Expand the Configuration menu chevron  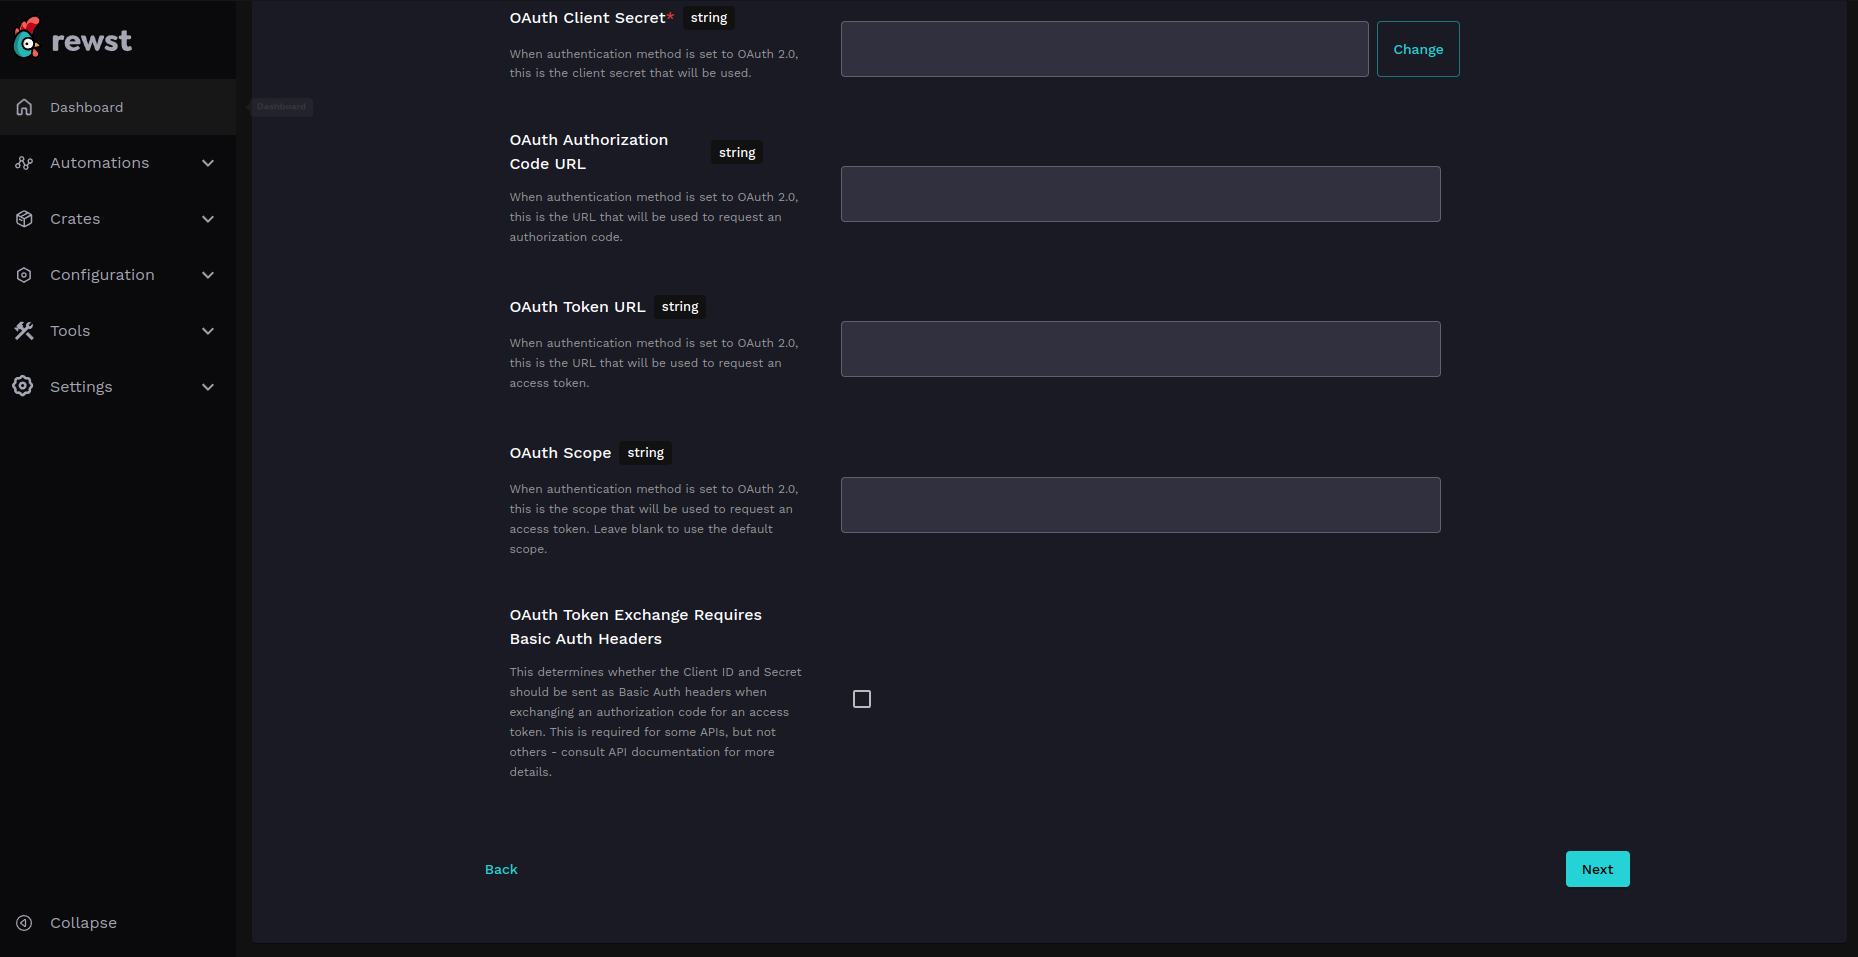coord(208,275)
